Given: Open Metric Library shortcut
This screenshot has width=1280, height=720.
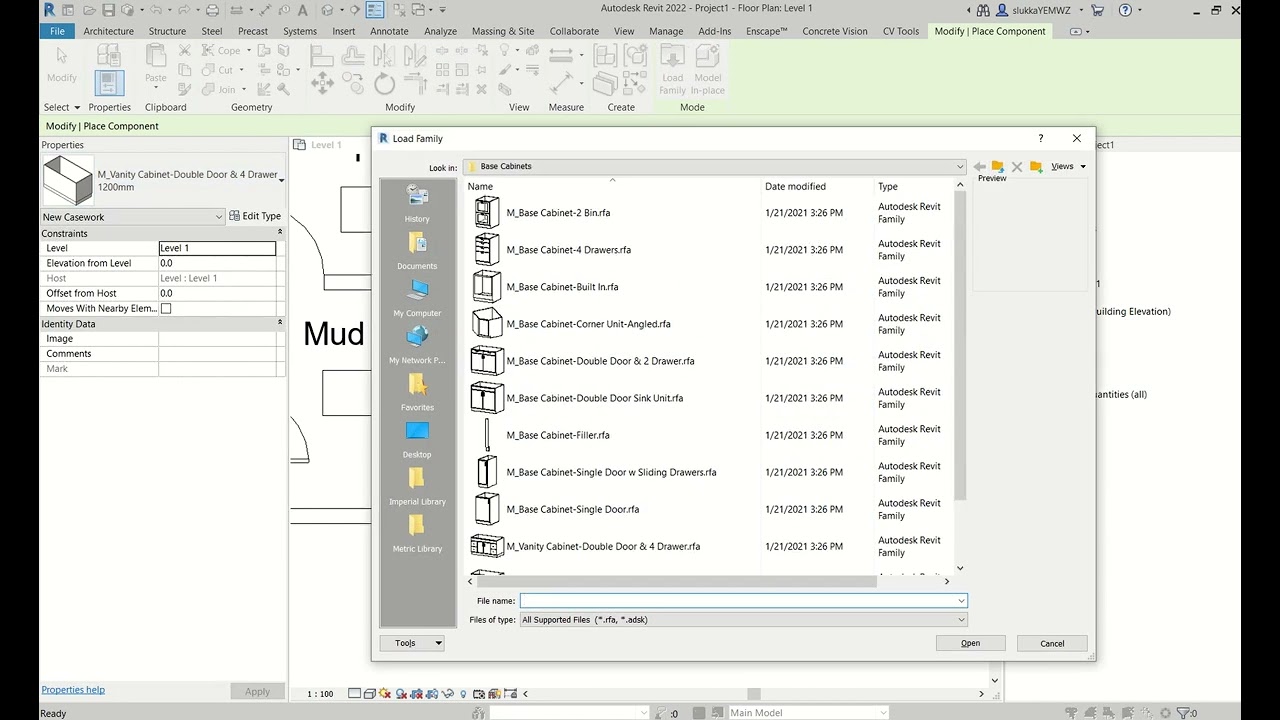Looking at the screenshot, I should click(x=417, y=533).
